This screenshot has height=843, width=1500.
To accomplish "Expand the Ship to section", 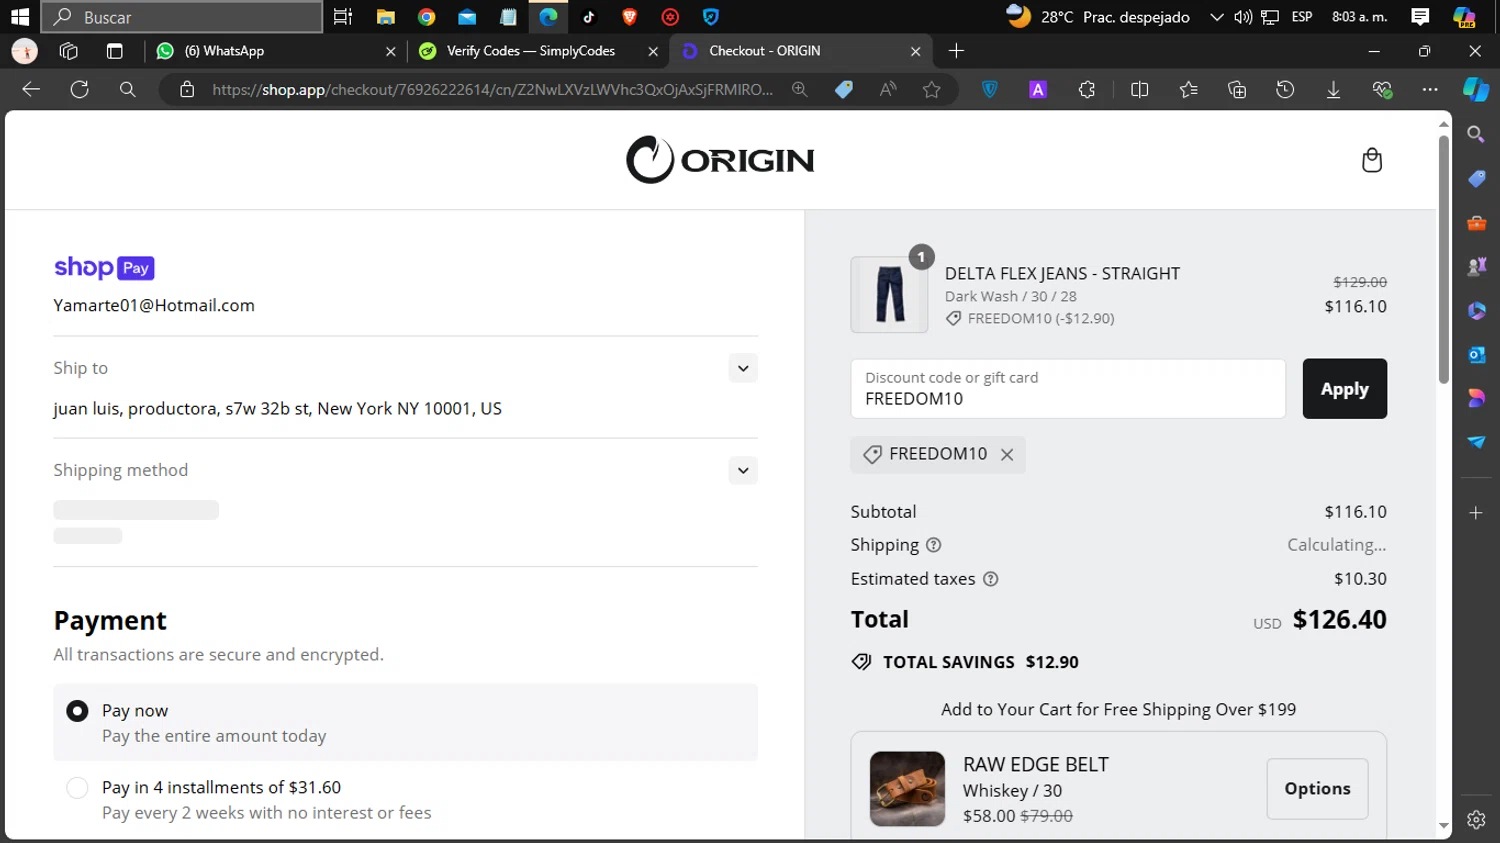I will tap(743, 368).
